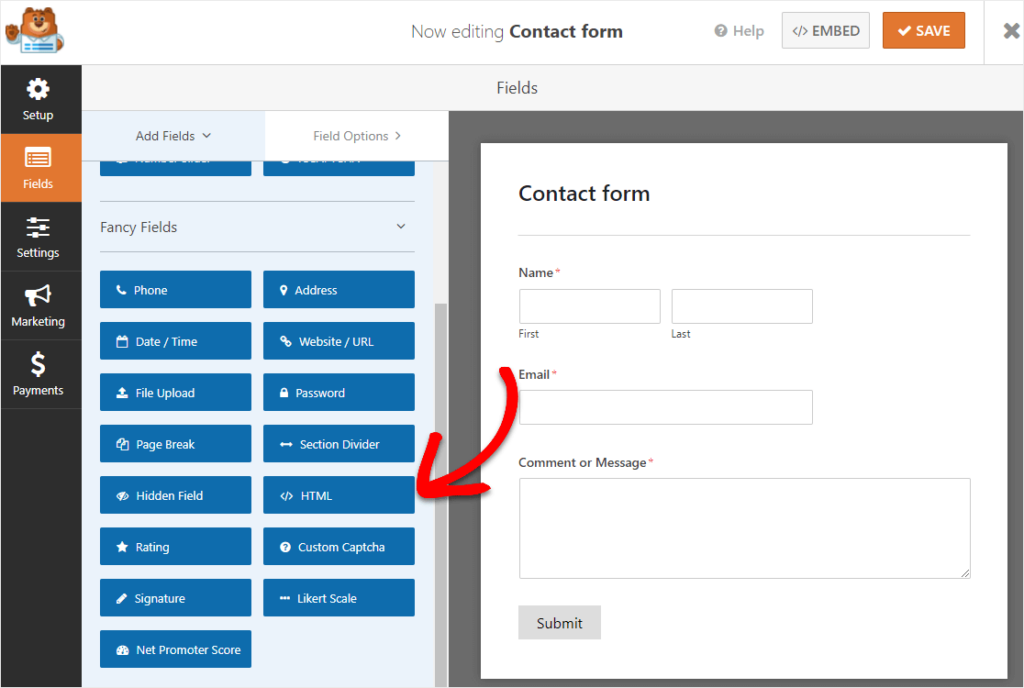Select the Signature field icon
The image size is (1024, 688).
[x=175, y=597]
